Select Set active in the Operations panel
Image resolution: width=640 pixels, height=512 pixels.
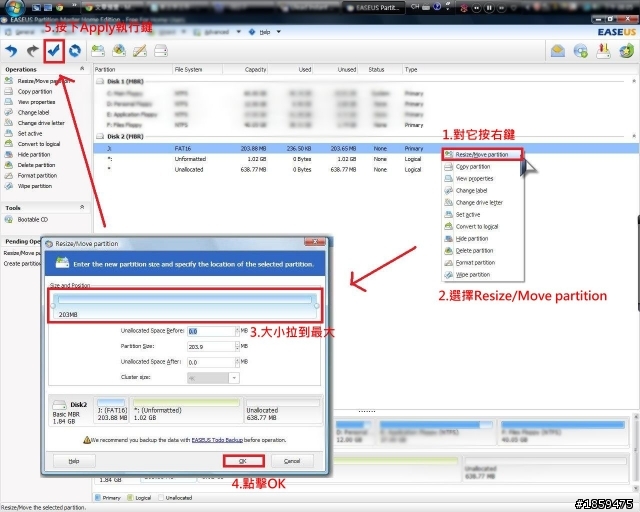30,134
